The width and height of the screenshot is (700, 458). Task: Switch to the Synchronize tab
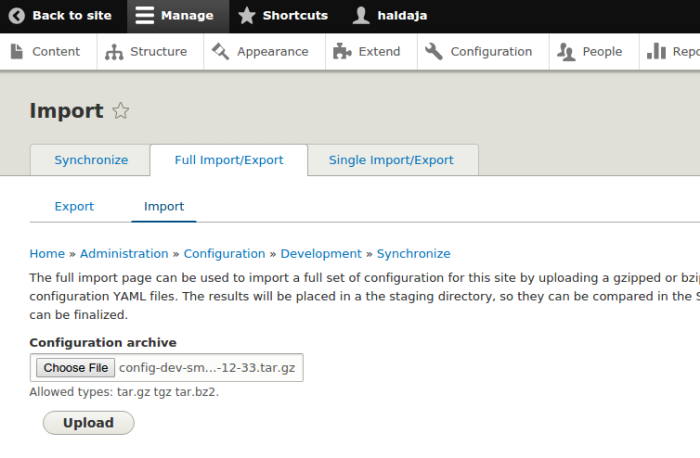click(x=91, y=160)
